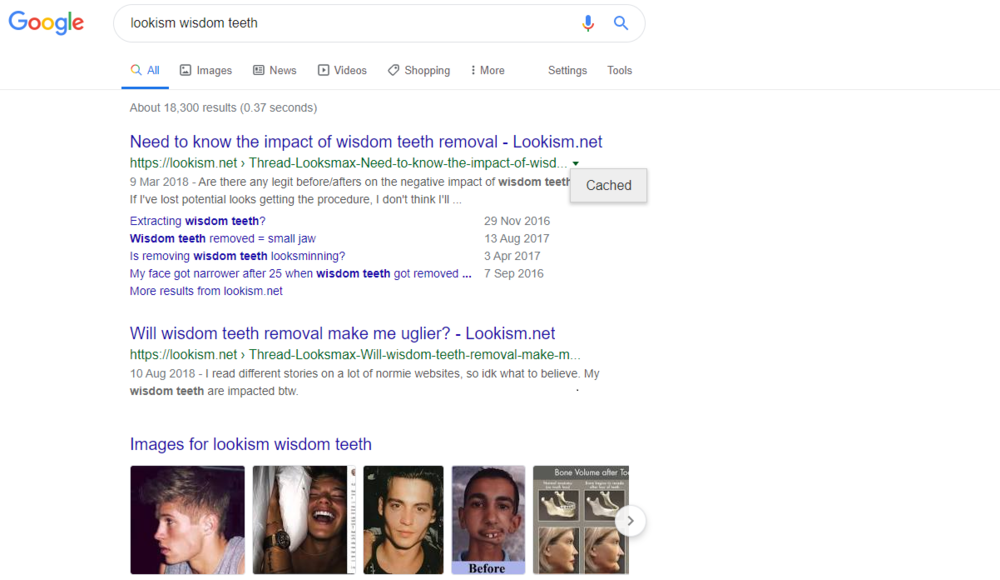Click the dropdown arrow beside the first result URL
The width and height of the screenshot is (1000, 580).
(575, 164)
